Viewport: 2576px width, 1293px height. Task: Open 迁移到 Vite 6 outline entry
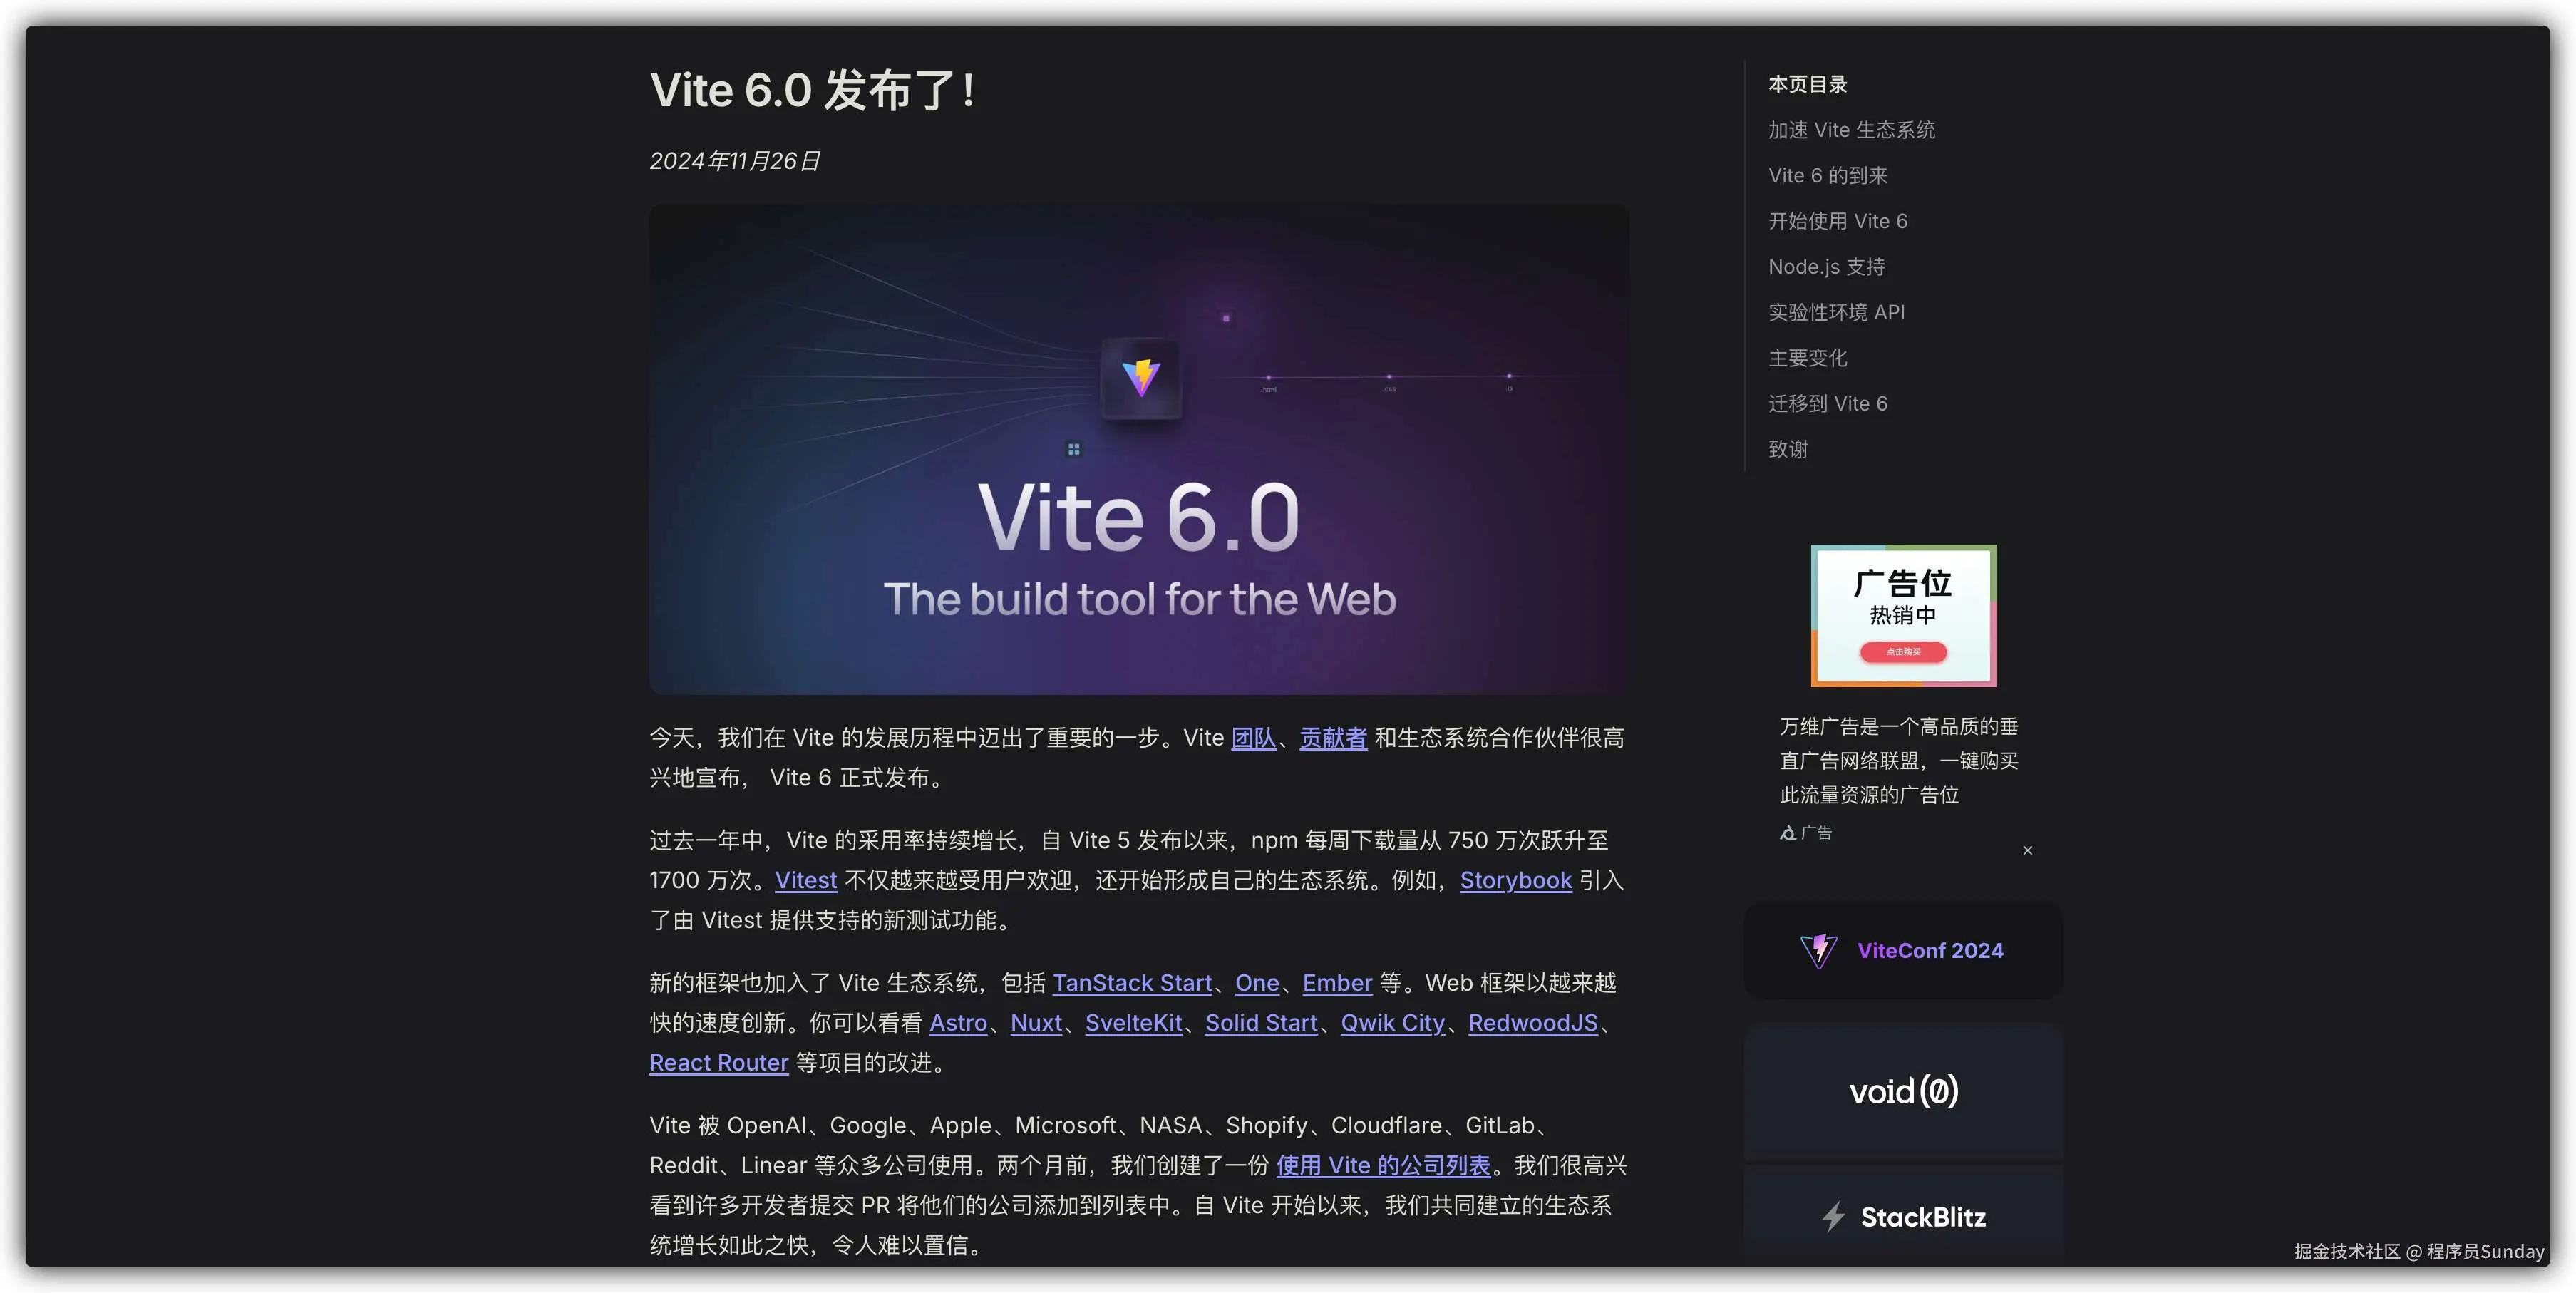[1828, 404]
